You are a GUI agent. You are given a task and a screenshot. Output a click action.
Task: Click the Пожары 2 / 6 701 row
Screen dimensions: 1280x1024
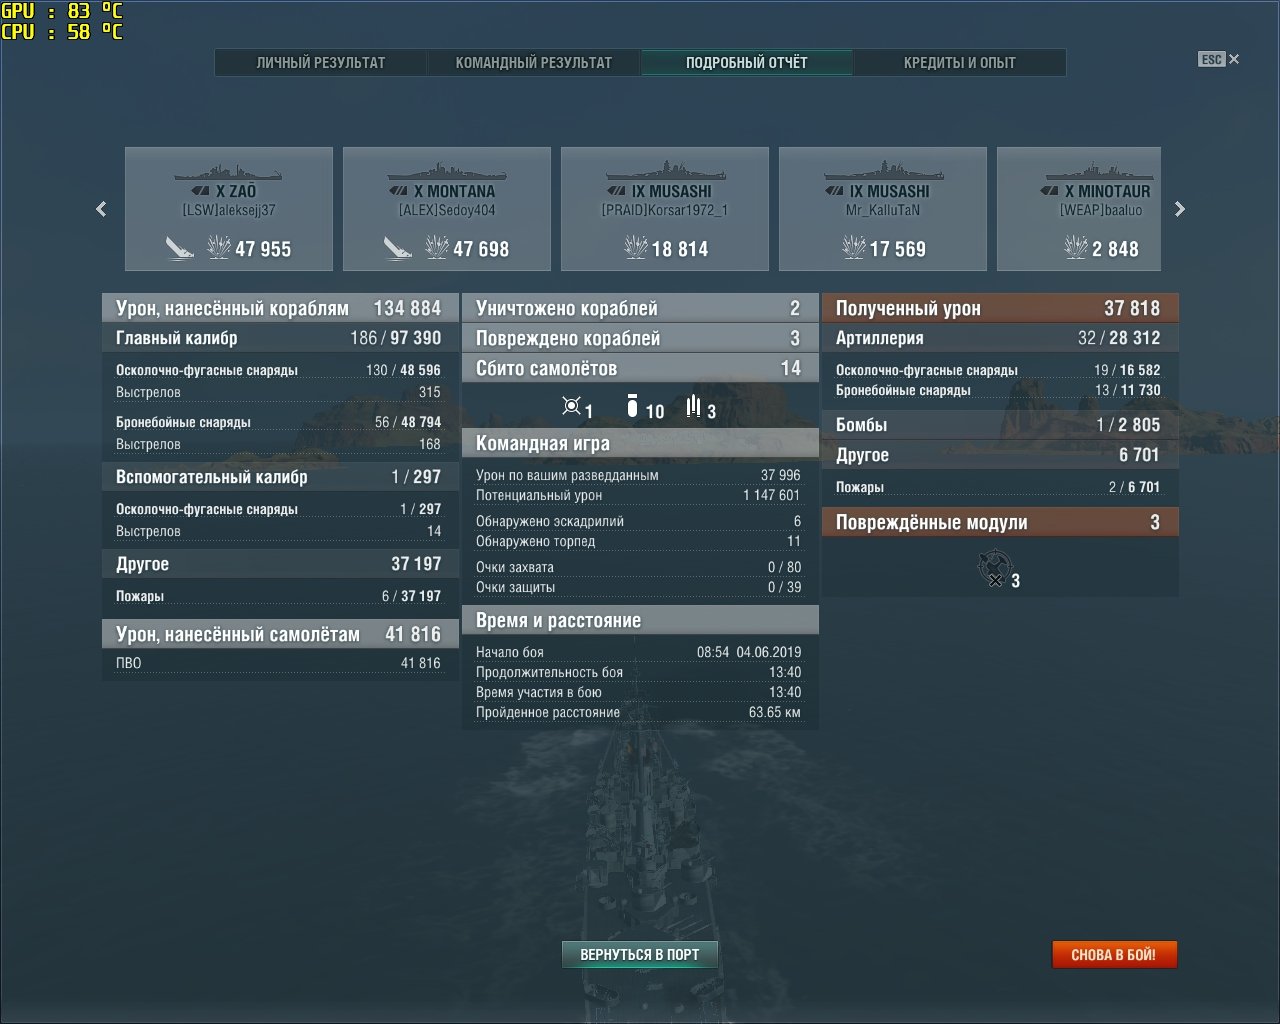click(998, 487)
